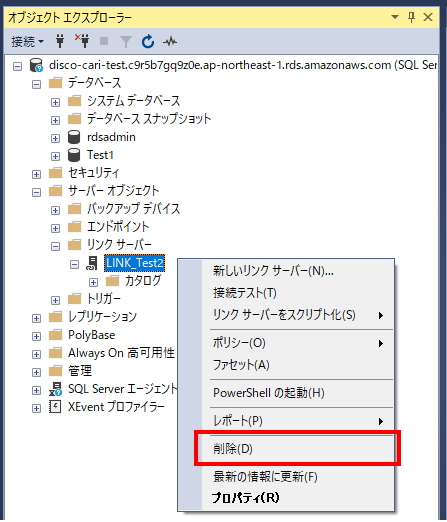Expand the Test1 database
Screen dimensions: 447x522
[55, 156]
